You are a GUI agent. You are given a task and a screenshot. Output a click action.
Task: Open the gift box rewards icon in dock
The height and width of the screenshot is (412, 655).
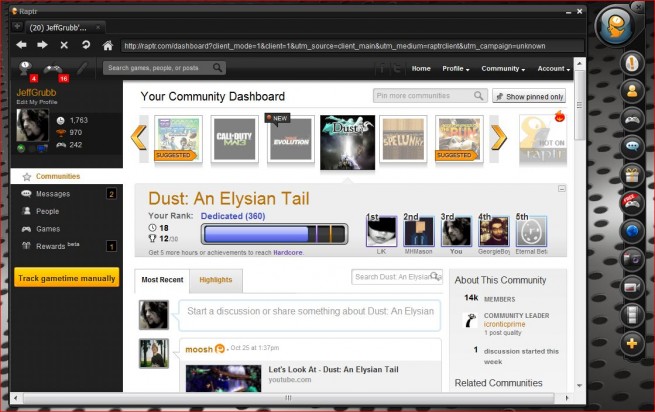[x=632, y=175]
